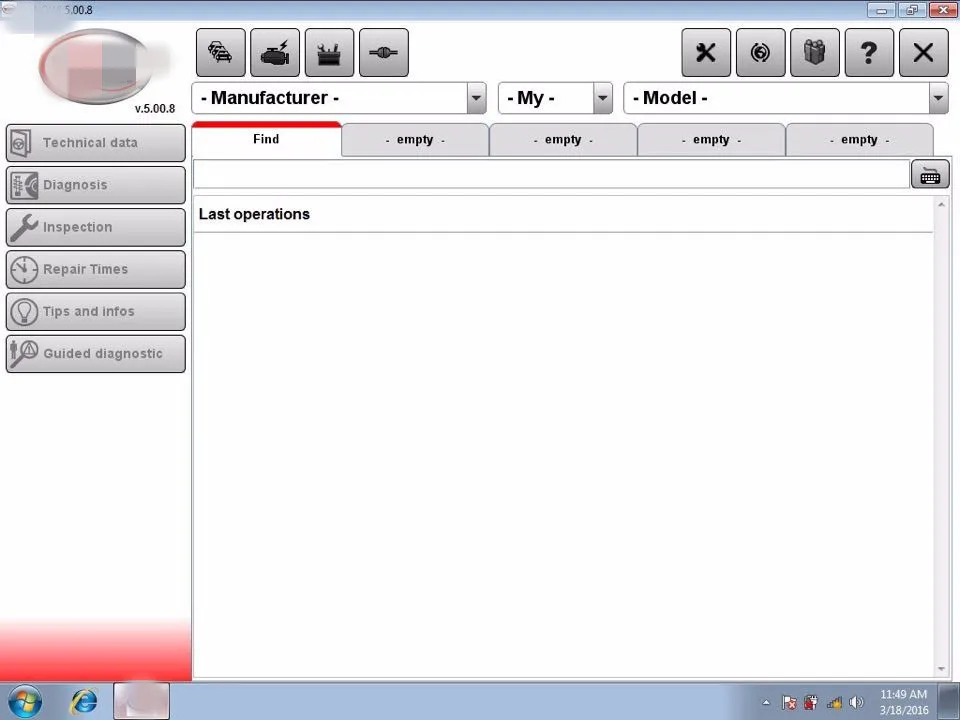The image size is (960, 720).
Task: Open the engine diagnostics icon
Action: point(274,52)
